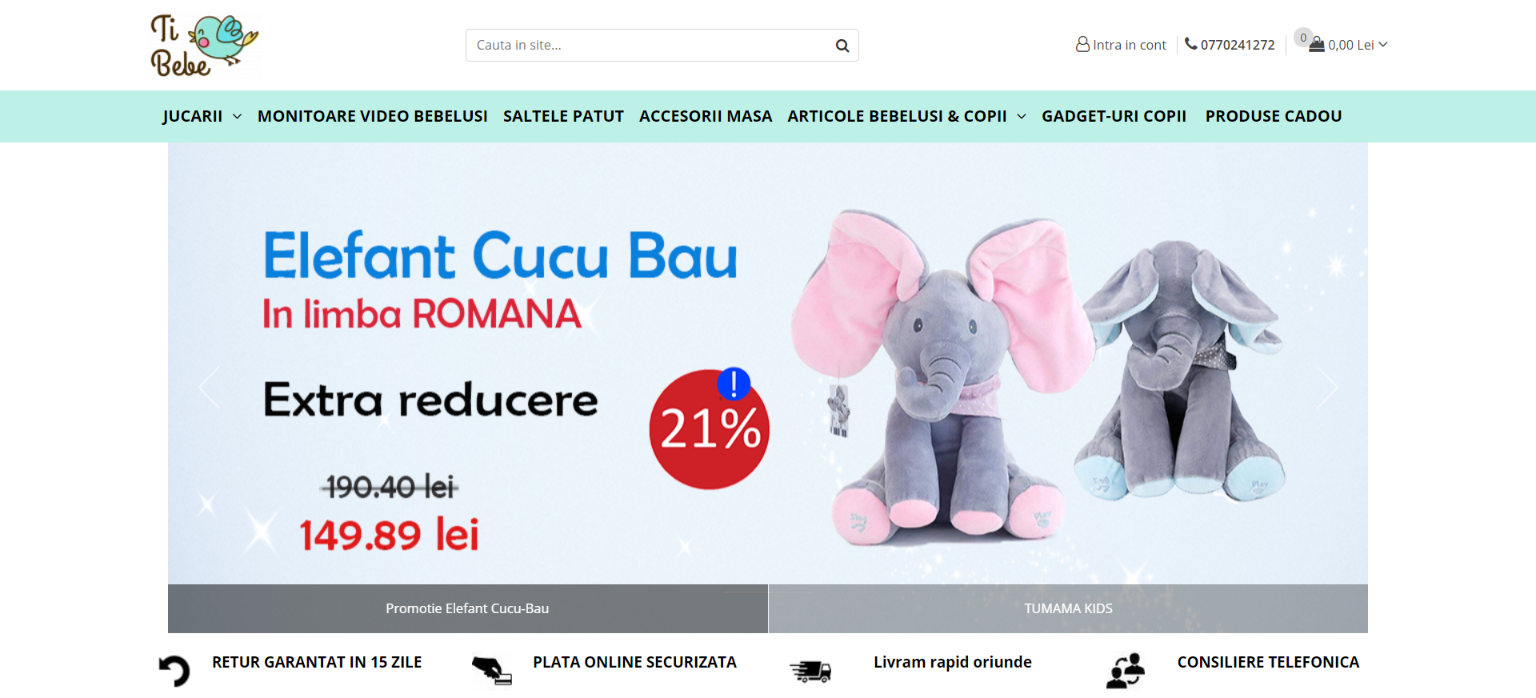Click the phone consultation people icon
This screenshot has width=1536, height=698.
1125,670
